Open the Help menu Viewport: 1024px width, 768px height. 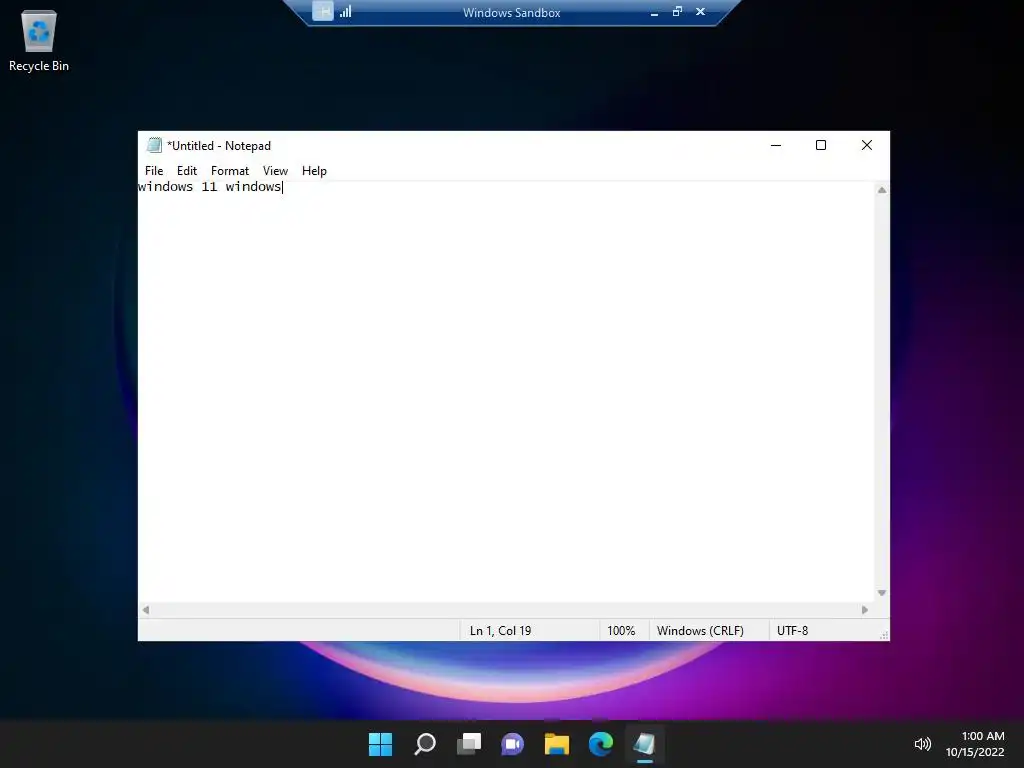(314, 170)
